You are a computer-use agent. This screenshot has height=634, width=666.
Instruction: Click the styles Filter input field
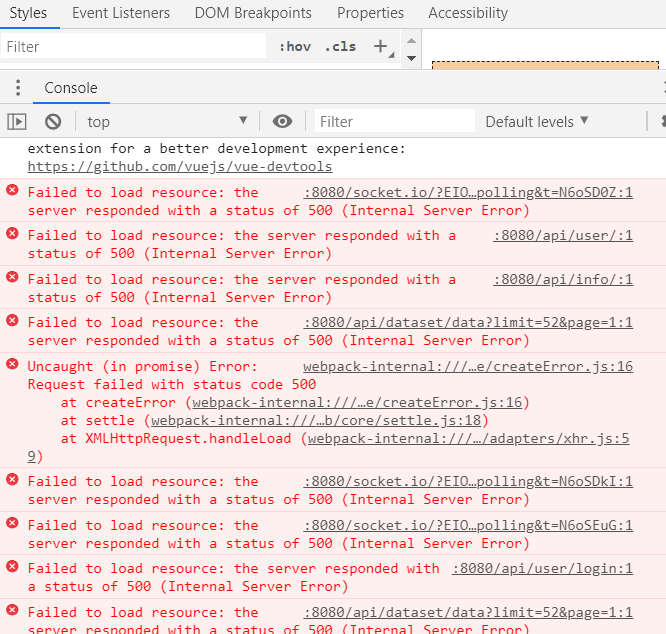click(133, 46)
